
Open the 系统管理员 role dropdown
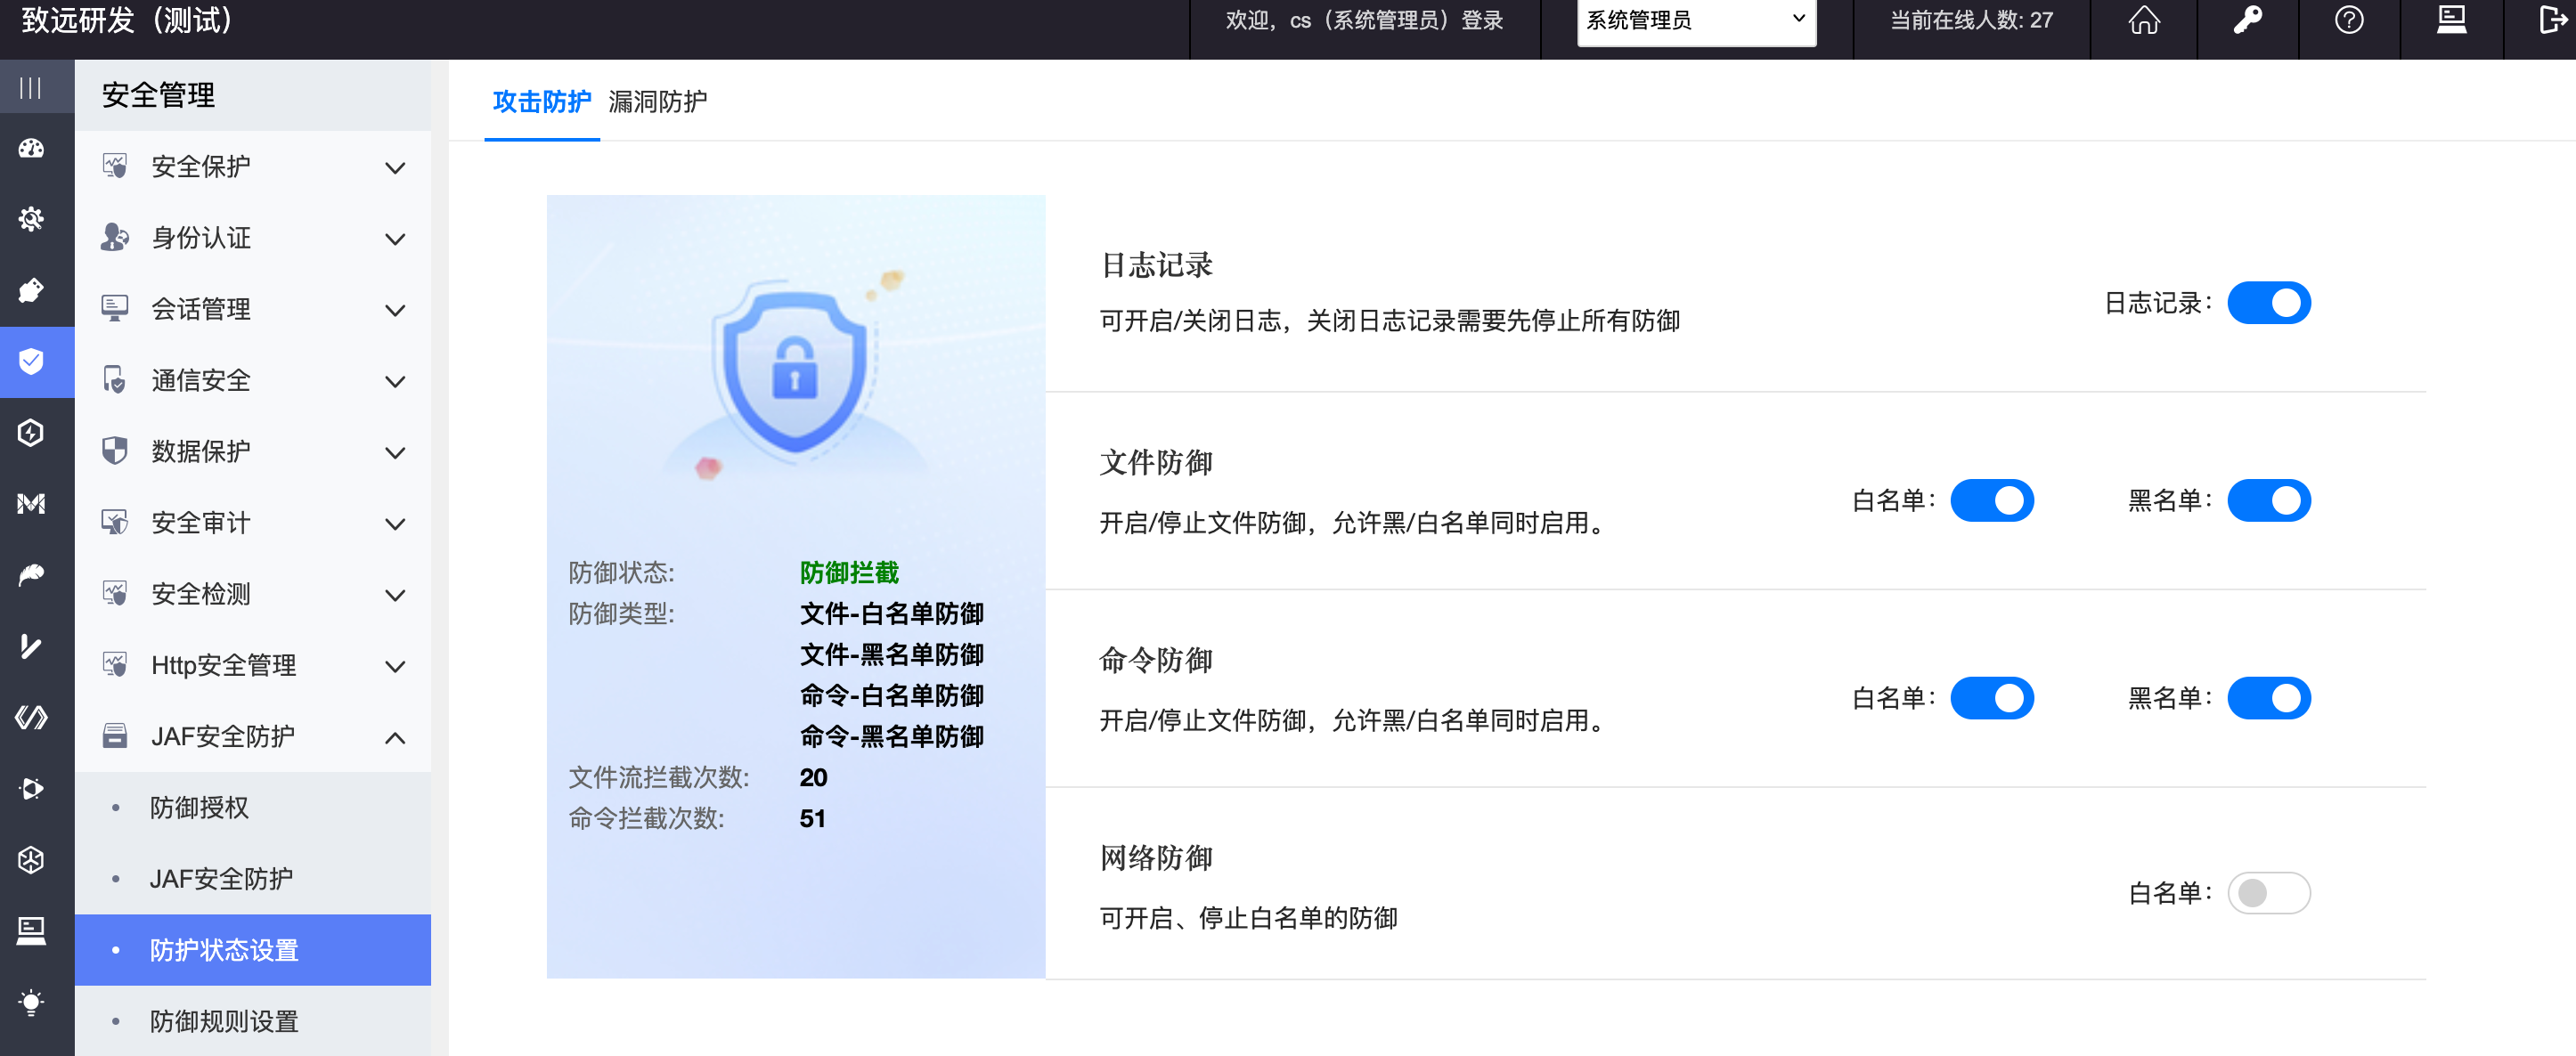[x=1695, y=20]
